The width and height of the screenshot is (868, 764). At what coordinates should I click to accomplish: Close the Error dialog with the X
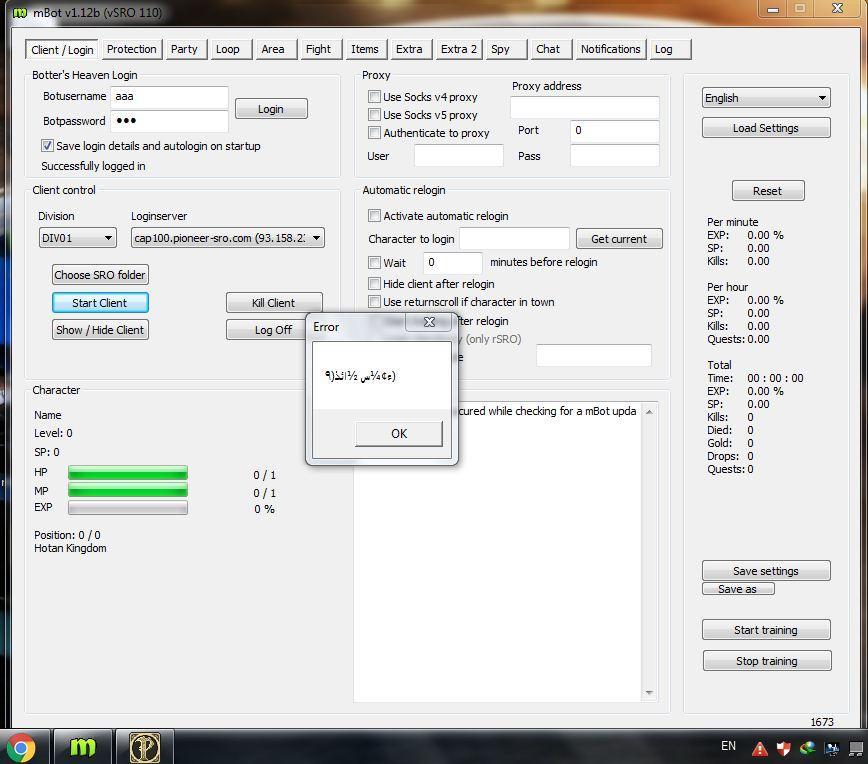[x=430, y=322]
